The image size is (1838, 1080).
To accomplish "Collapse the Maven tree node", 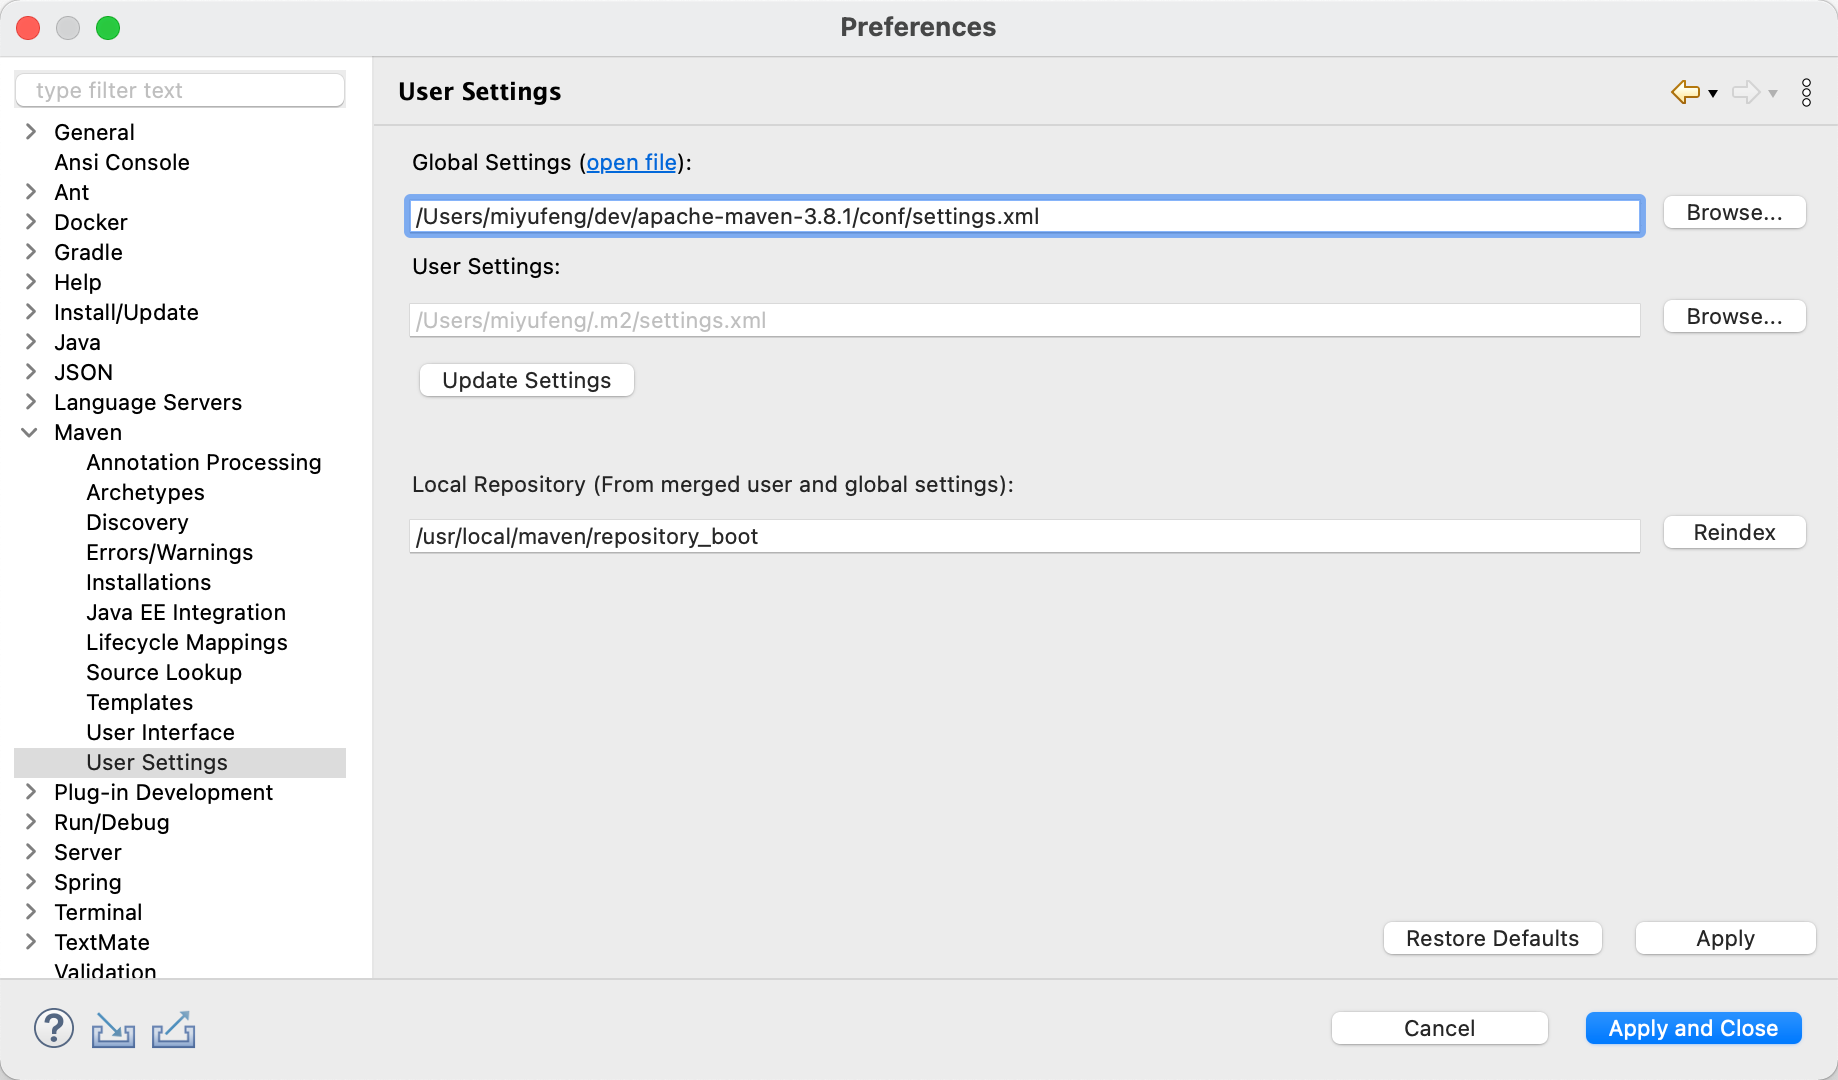I will (x=30, y=432).
